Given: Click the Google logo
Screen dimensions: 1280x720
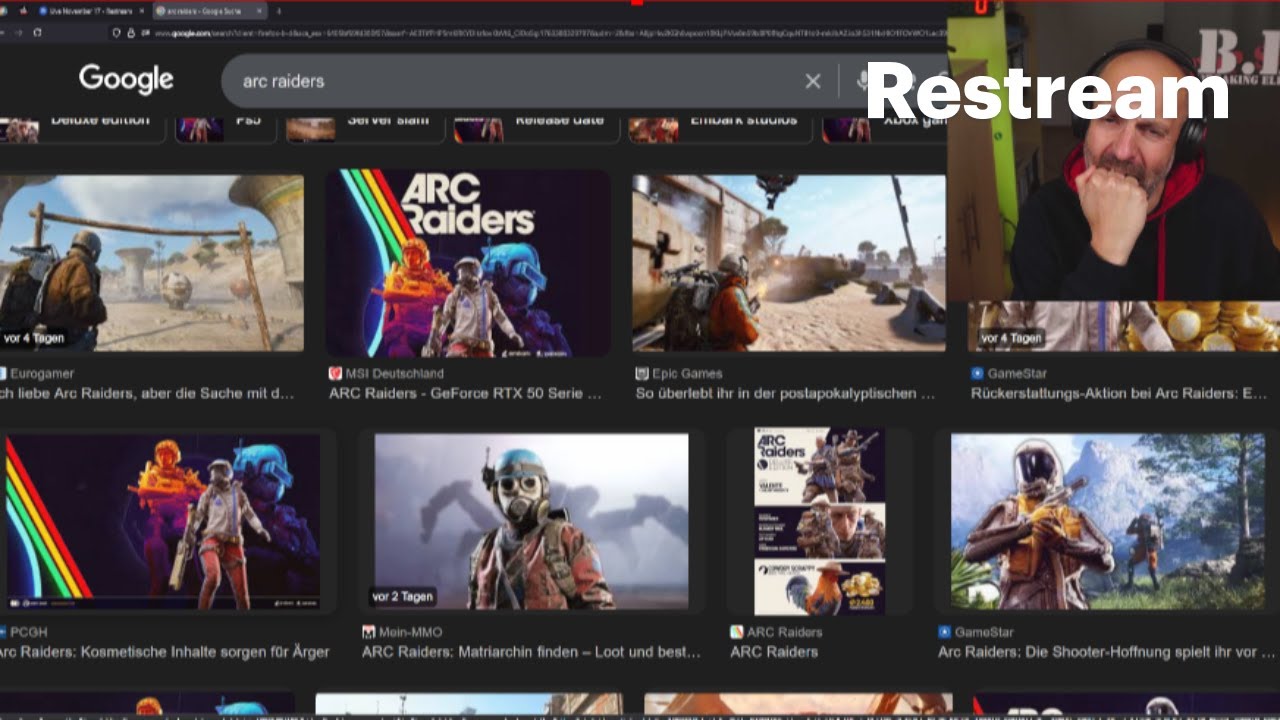Looking at the screenshot, I should tap(126, 79).
